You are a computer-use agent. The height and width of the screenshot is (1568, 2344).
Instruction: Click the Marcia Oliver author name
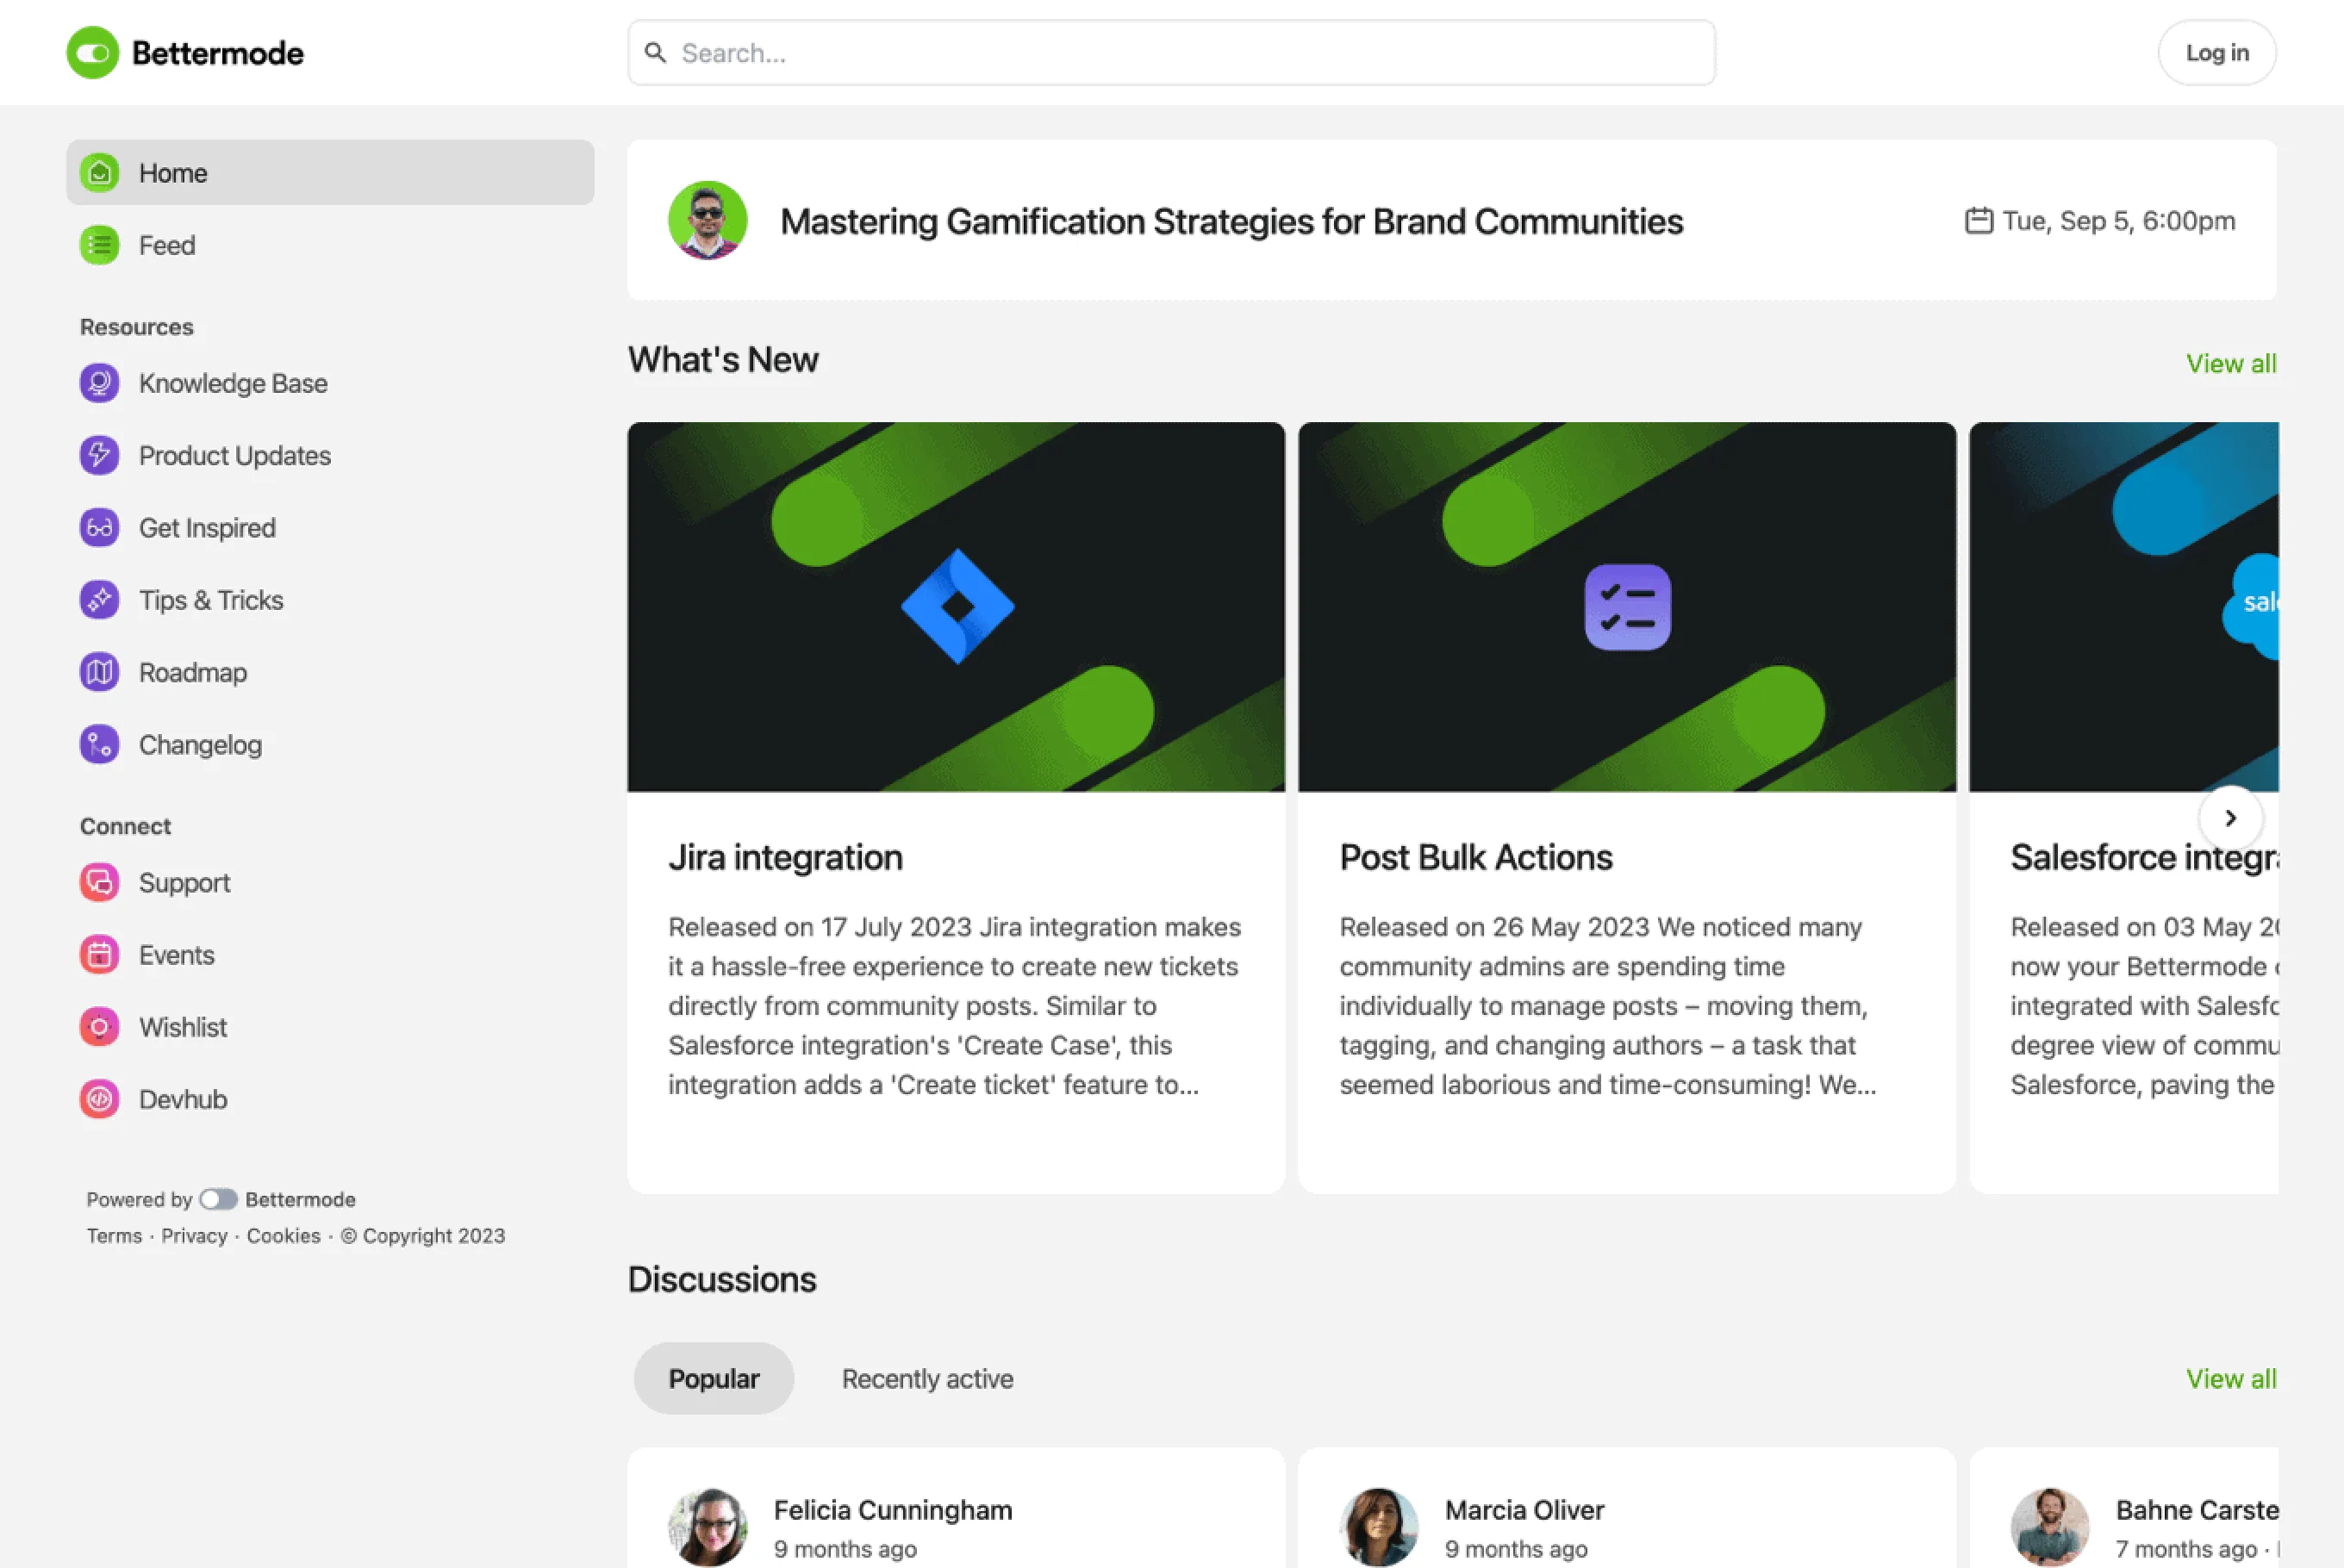[x=1524, y=1509]
